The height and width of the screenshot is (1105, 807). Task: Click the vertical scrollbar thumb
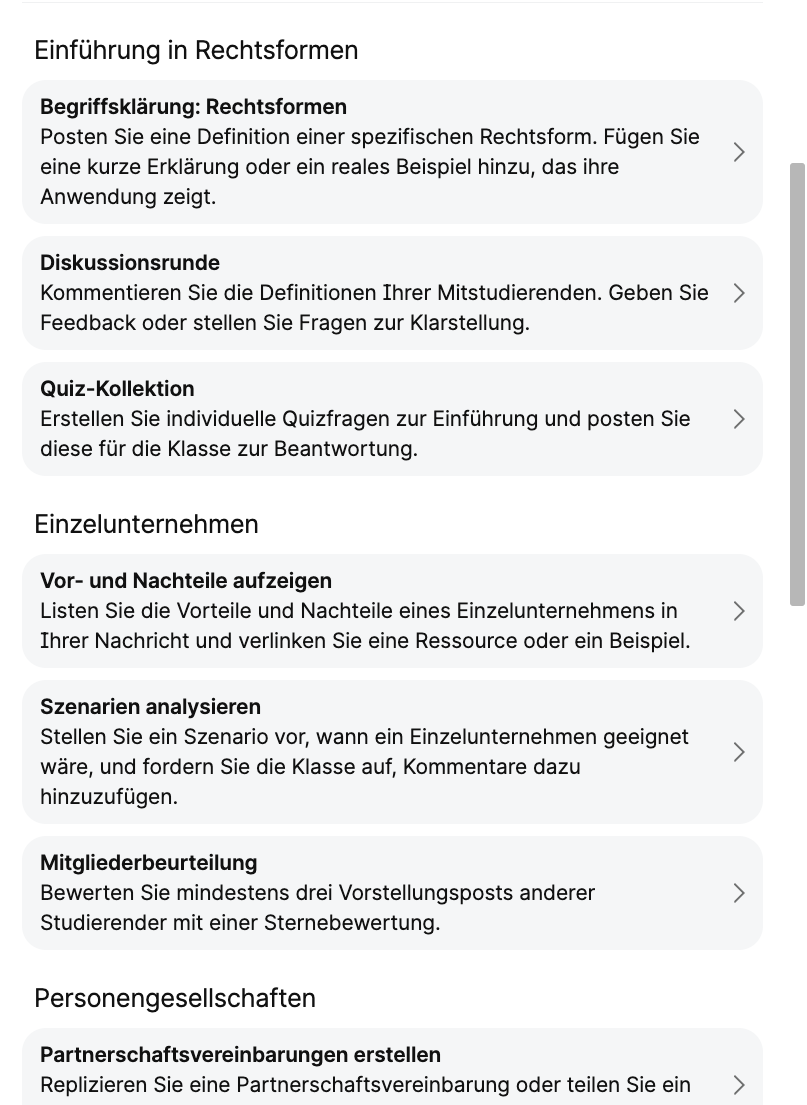[x=797, y=384]
